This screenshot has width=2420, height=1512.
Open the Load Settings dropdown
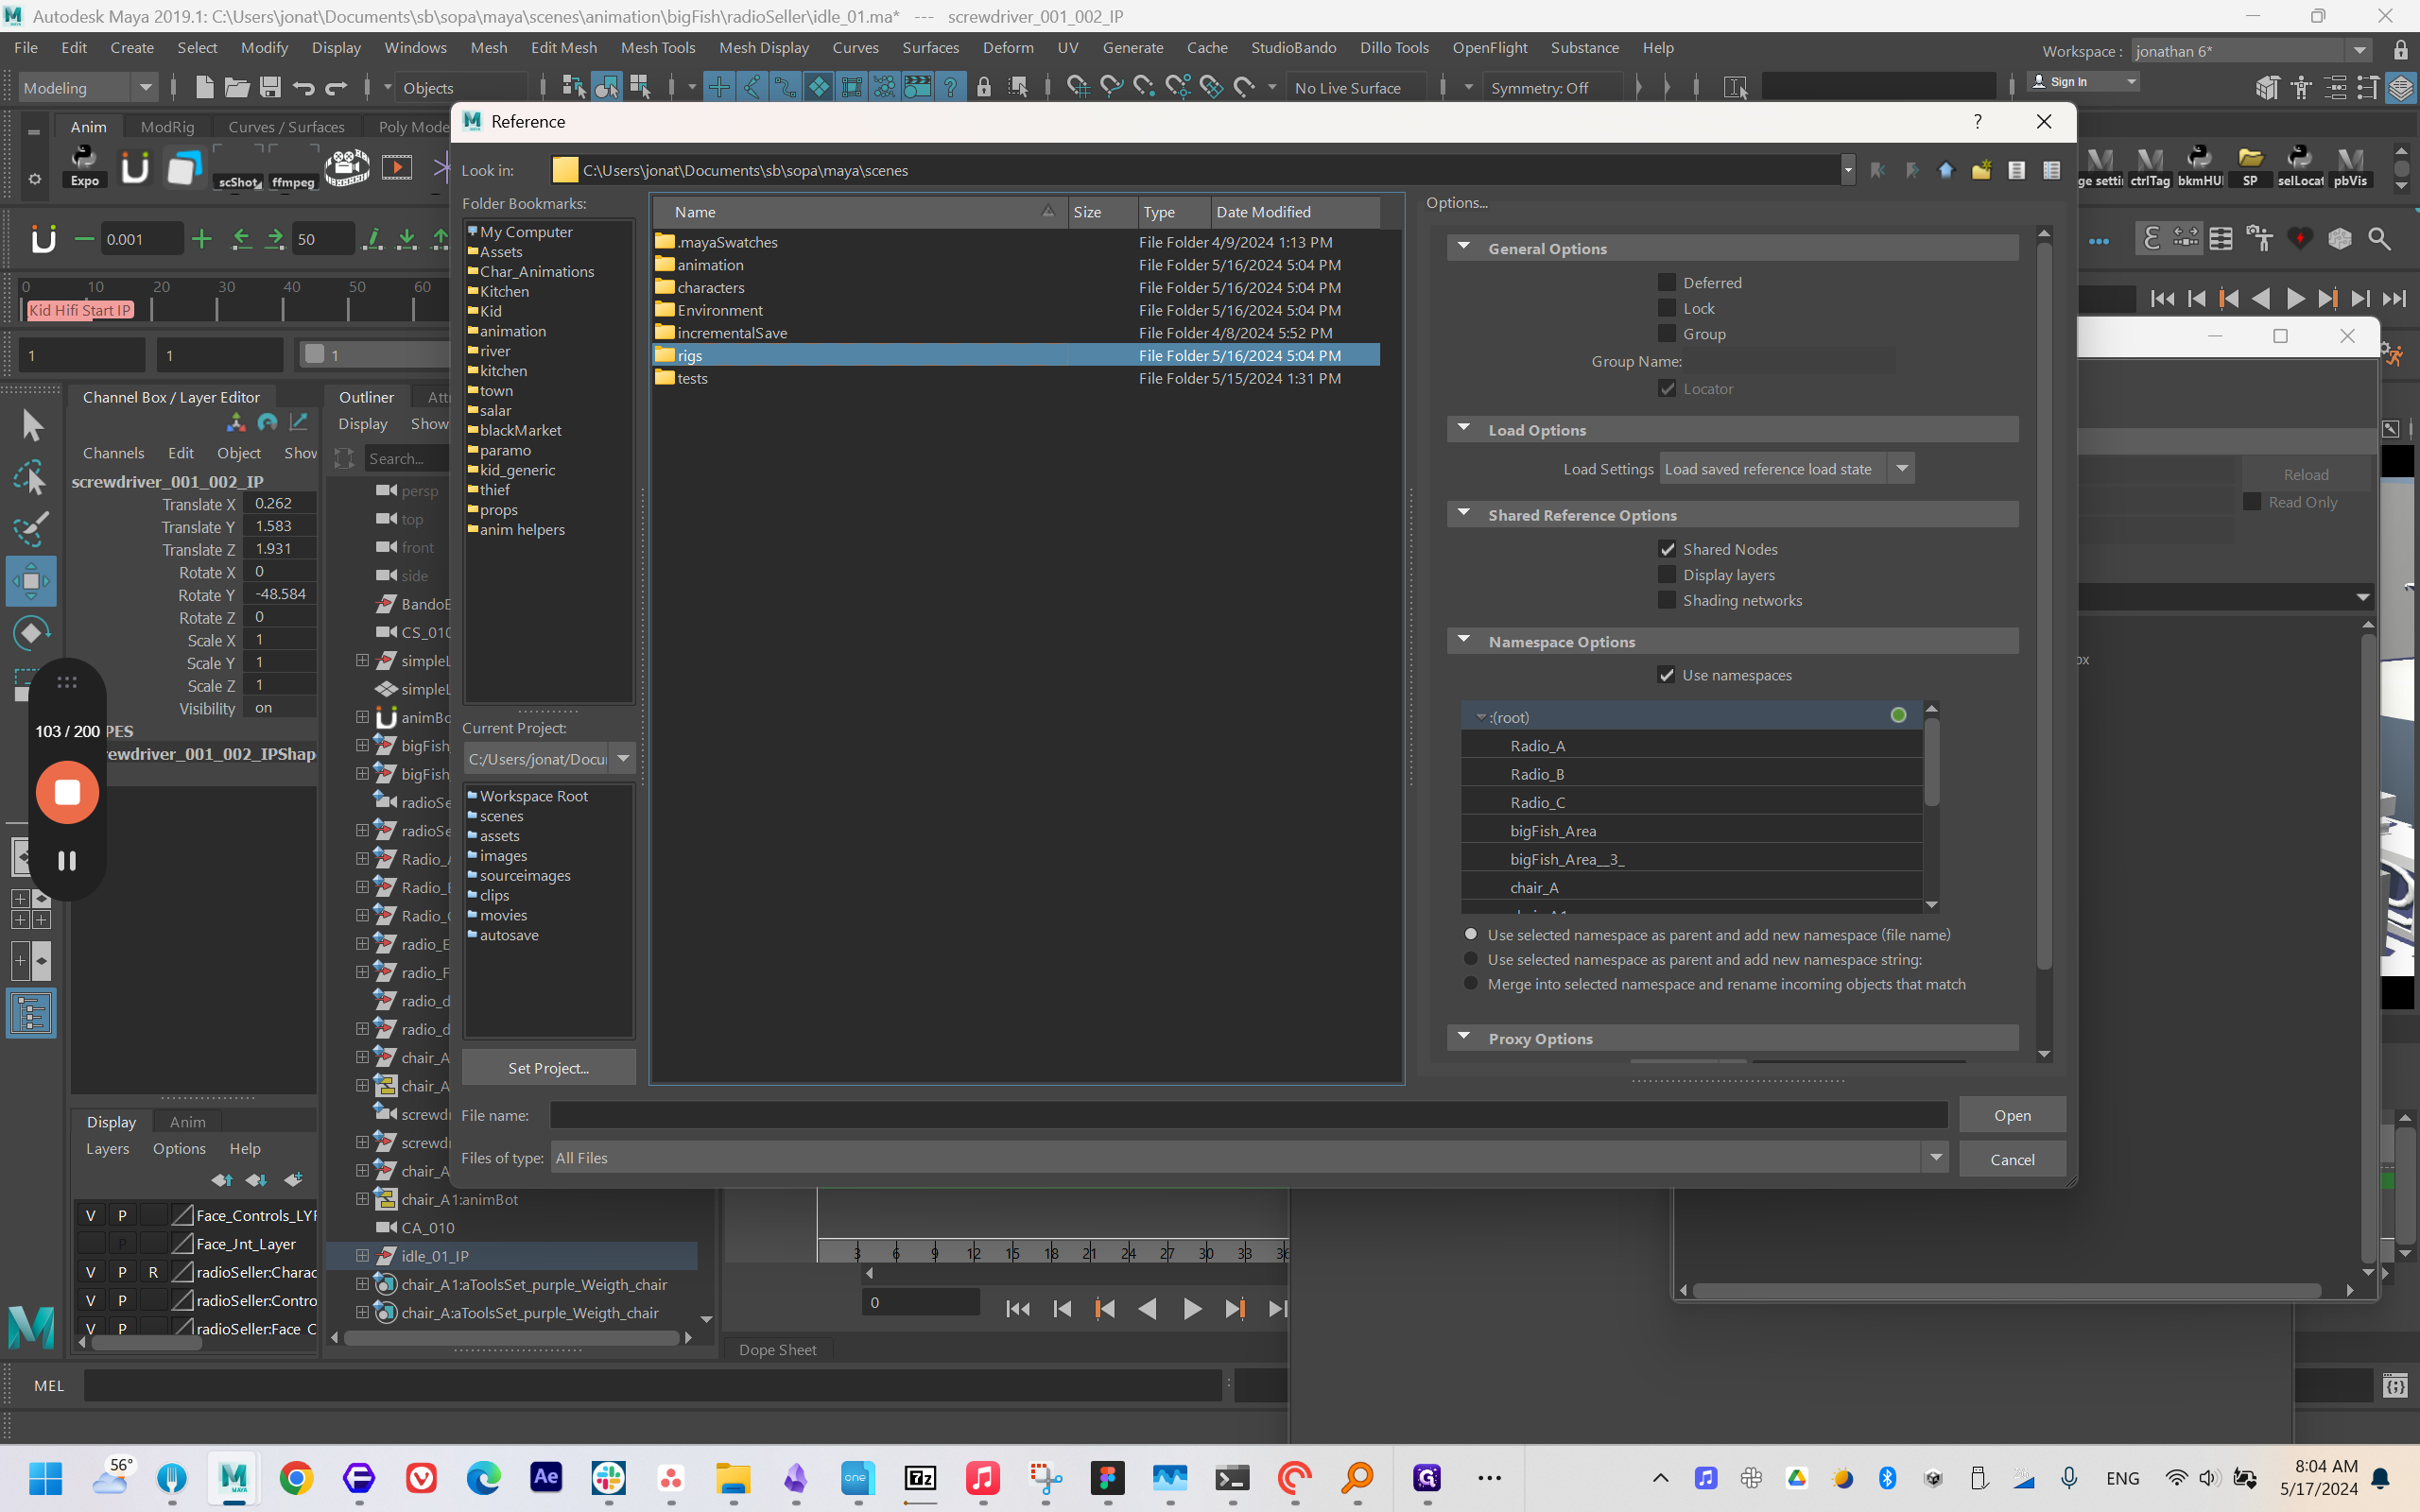pos(1787,469)
